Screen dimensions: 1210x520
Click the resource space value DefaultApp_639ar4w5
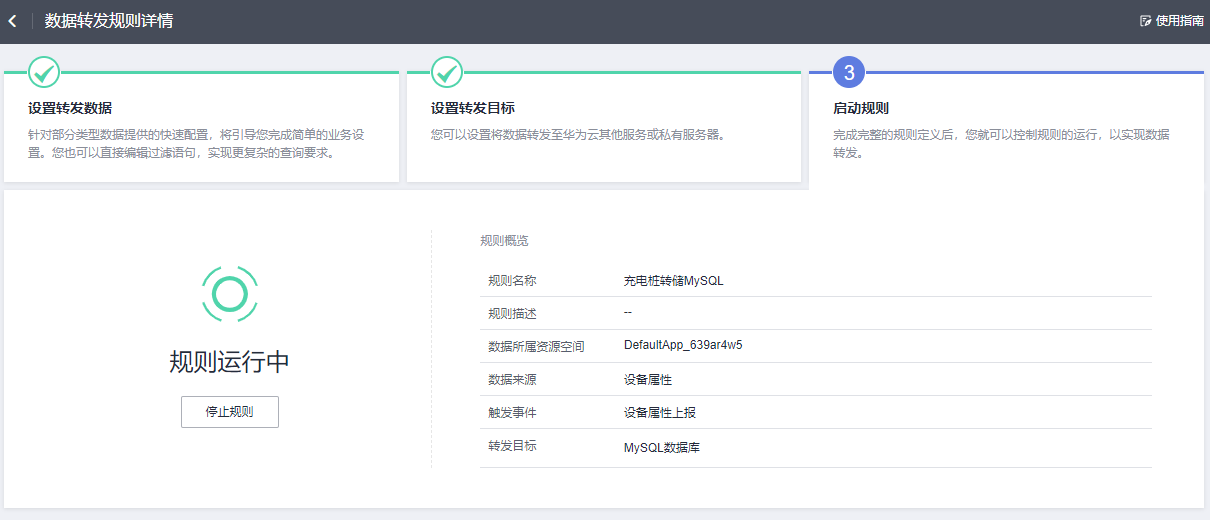pos(683,345)
